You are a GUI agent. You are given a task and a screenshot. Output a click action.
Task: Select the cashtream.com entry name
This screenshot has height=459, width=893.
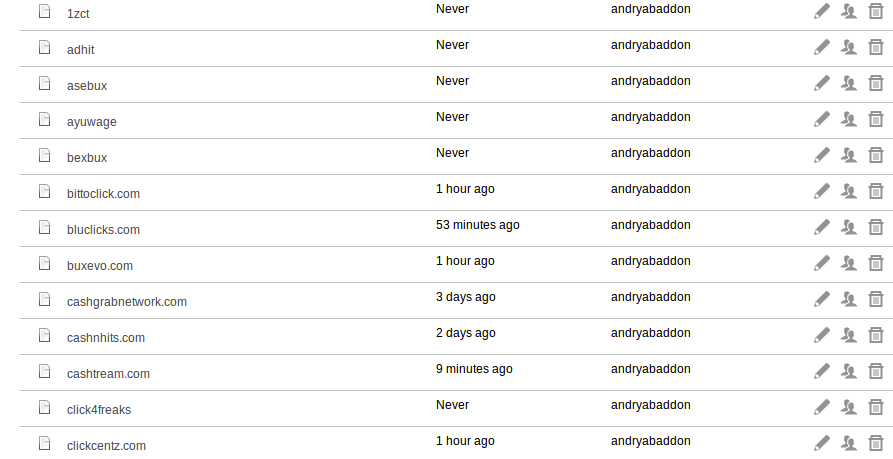[x=108, y=374]
